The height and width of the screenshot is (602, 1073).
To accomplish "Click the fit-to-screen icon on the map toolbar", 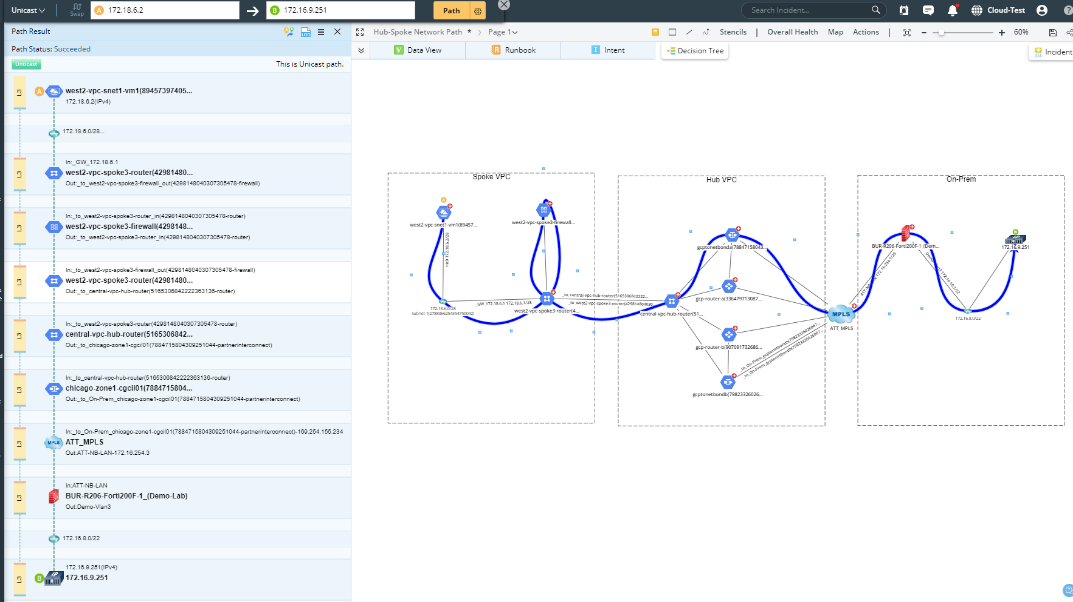I will (x=908, y=31).
